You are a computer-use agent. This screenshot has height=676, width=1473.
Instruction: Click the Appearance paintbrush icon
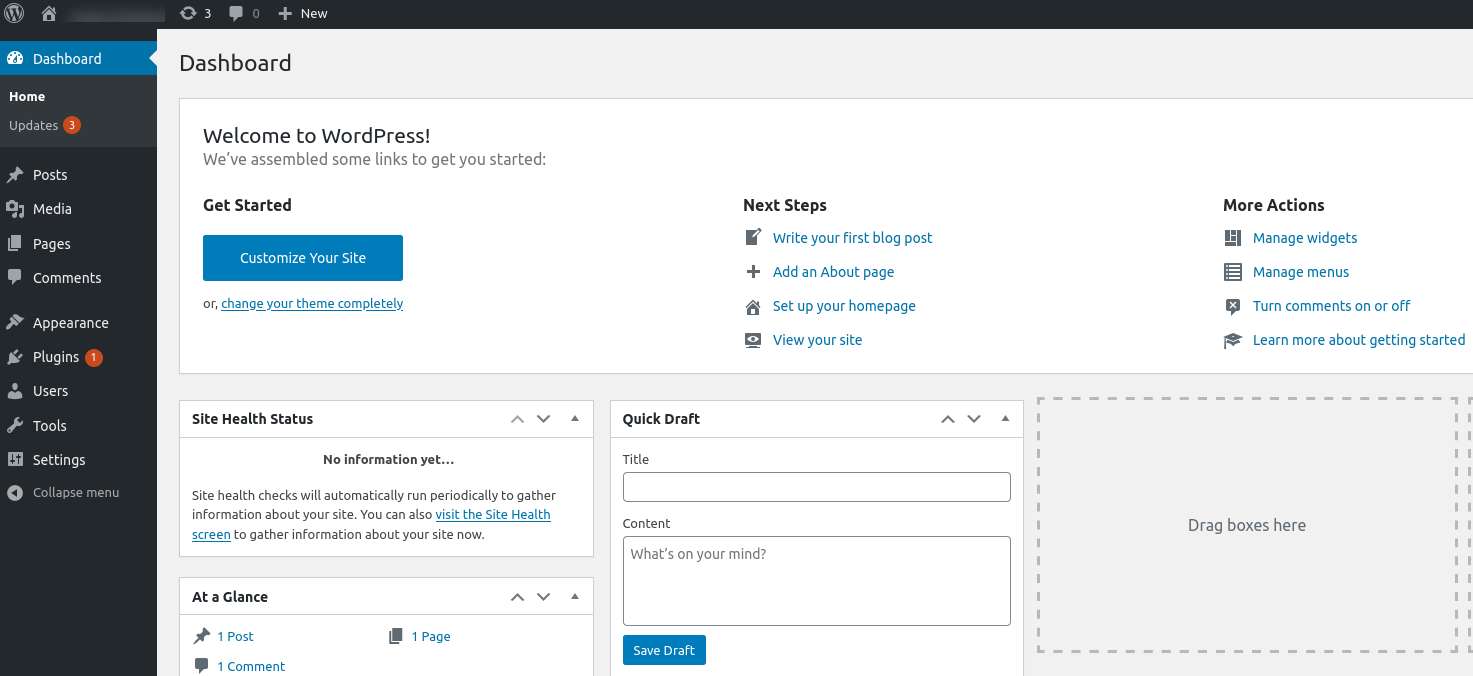pos(15,323)
